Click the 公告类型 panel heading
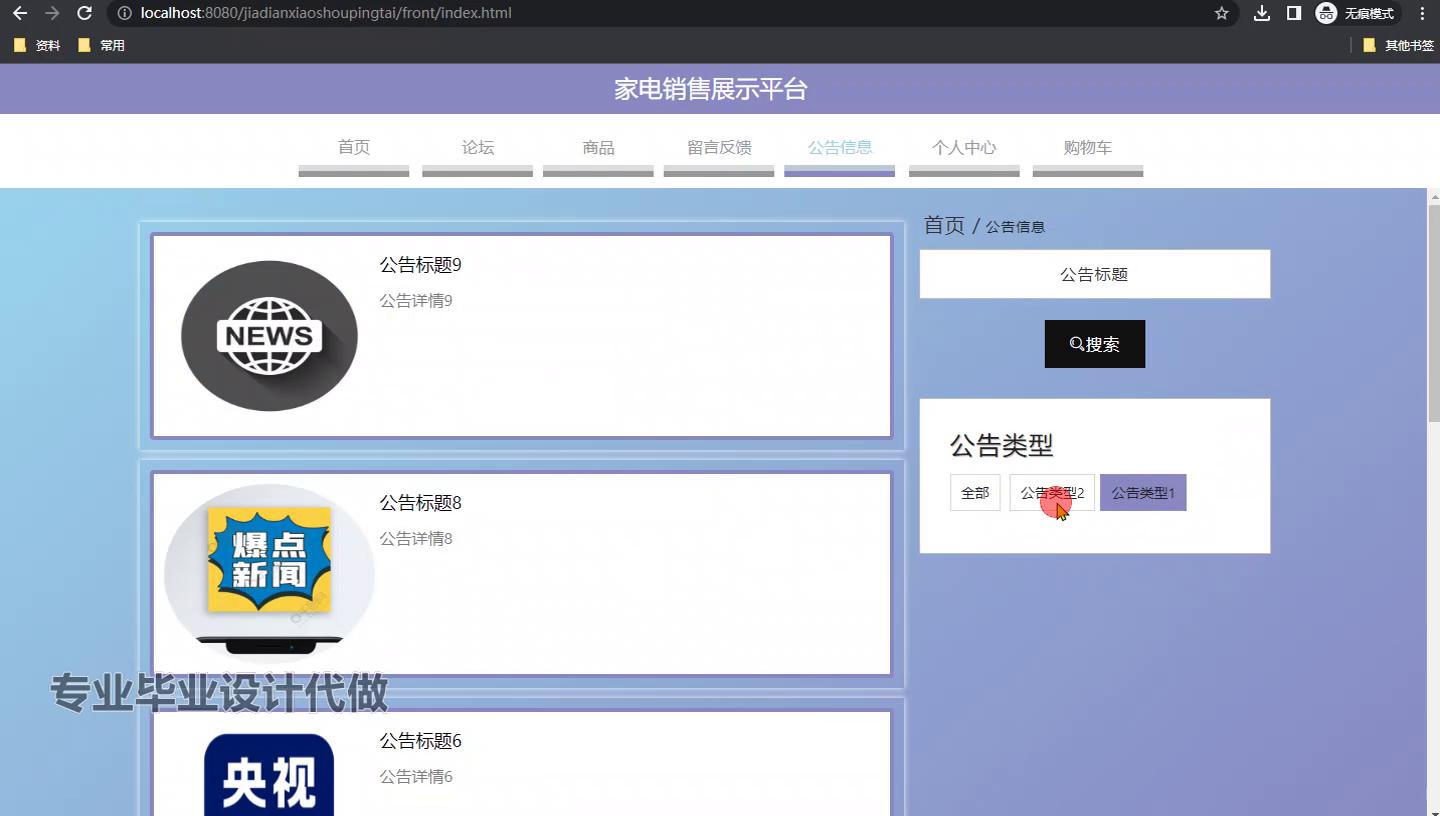This screenshot has width=1440, height=816. pyautogui.click(x=1001, y=445)
